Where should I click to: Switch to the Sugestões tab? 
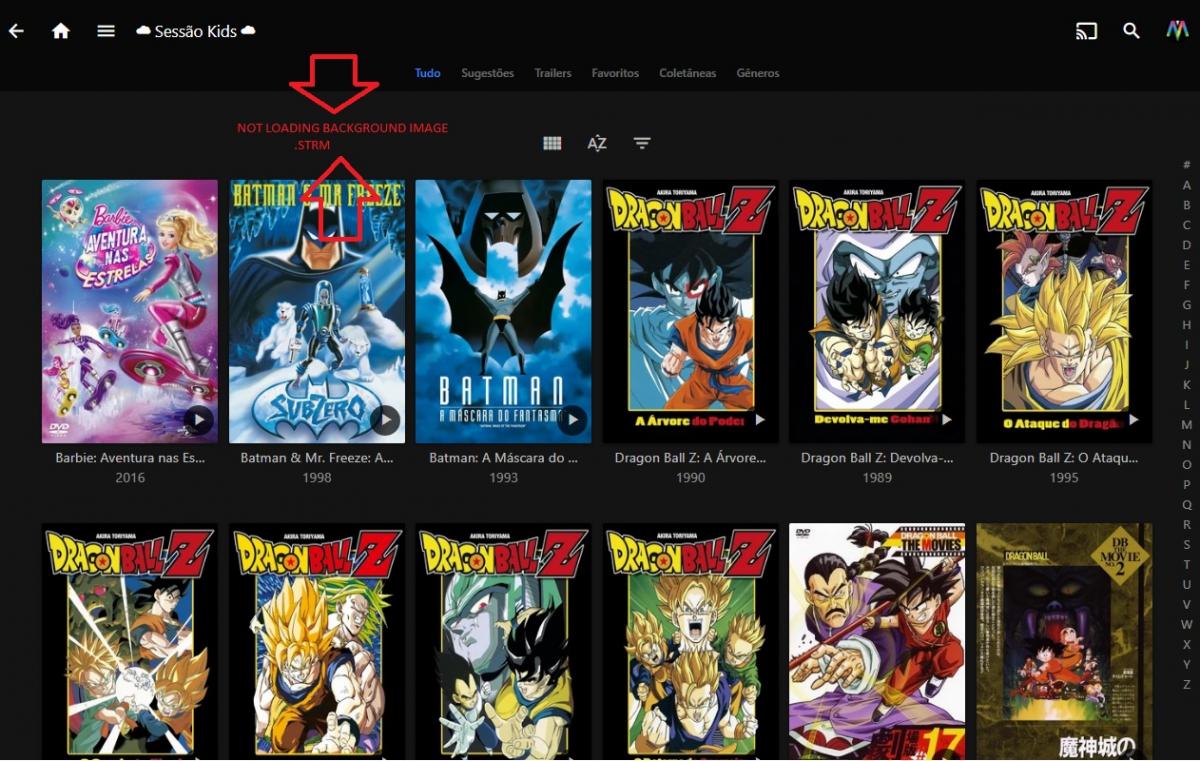pos(488,73)
